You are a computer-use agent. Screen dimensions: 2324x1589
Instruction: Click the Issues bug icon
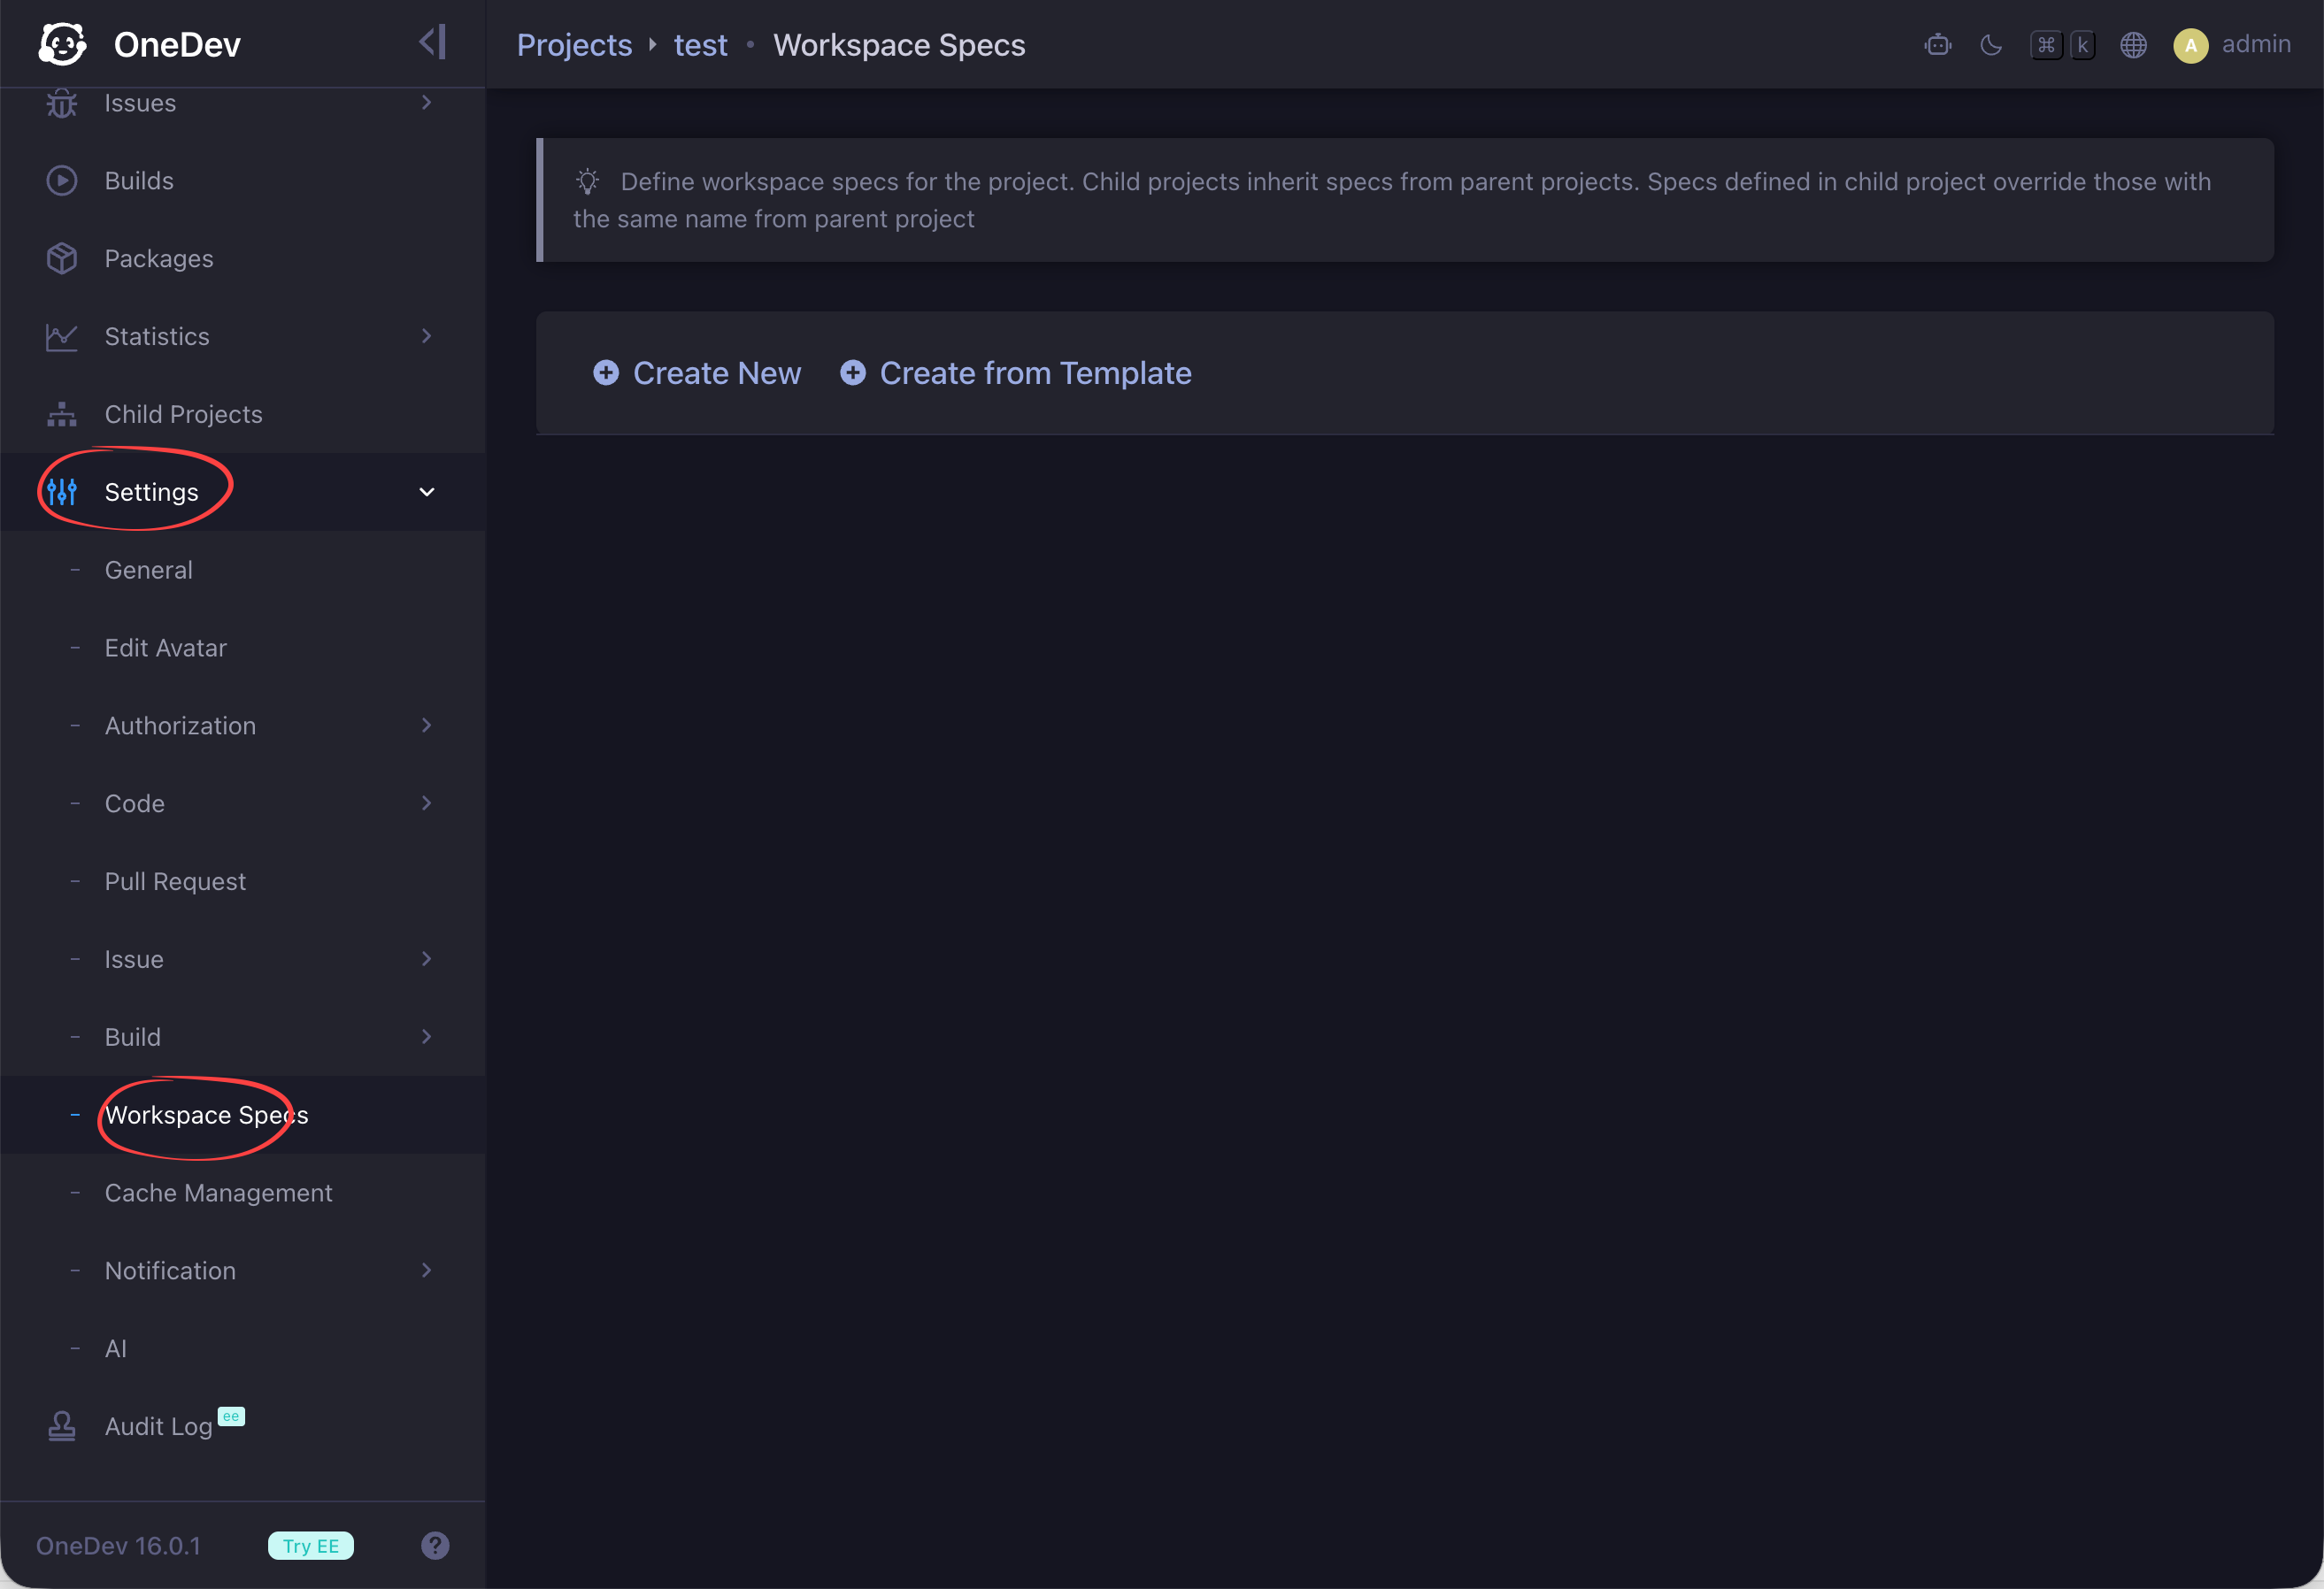pyautogui.click(x=62, y=103)
